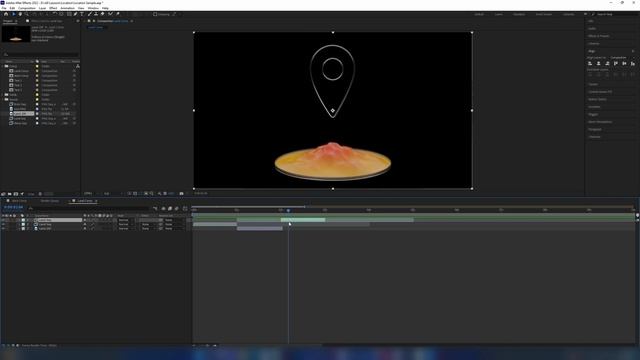Open the File menu

[x=4, y=8]
